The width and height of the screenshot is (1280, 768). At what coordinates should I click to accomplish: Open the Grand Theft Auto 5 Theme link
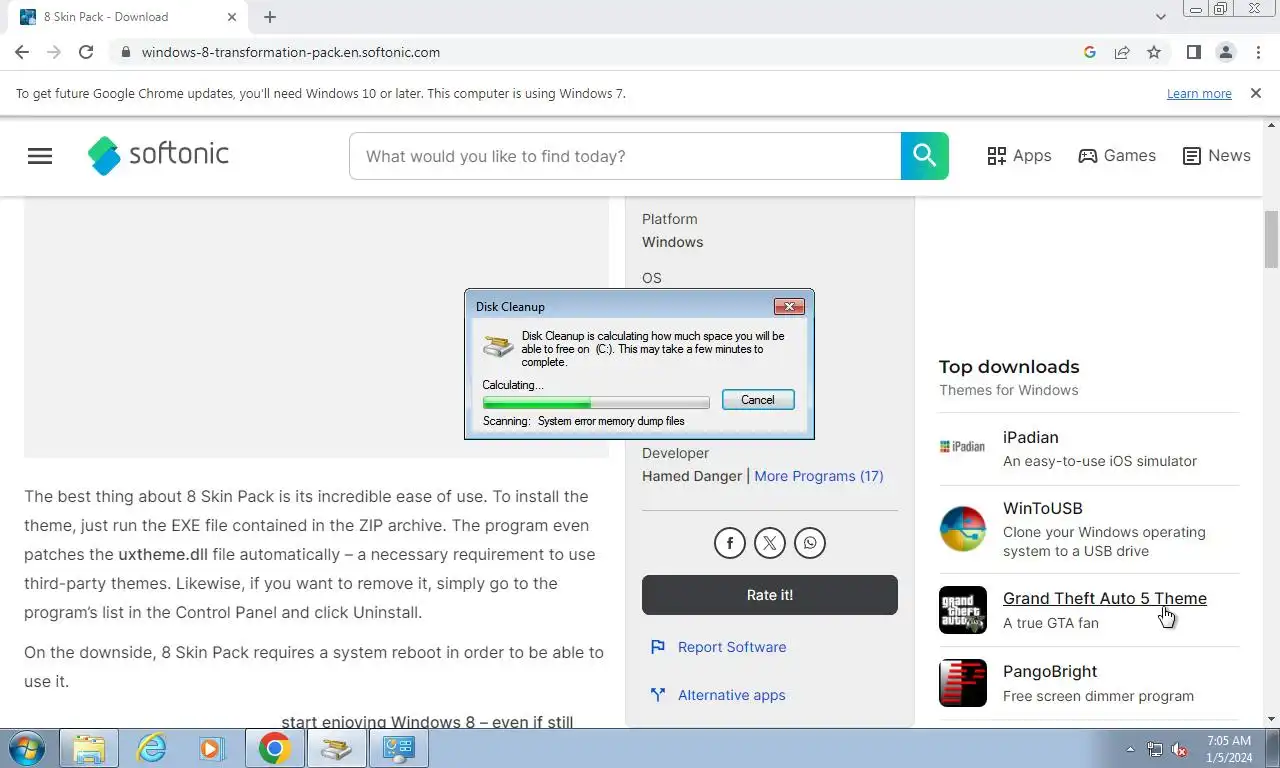click(x=1105, y=598)
